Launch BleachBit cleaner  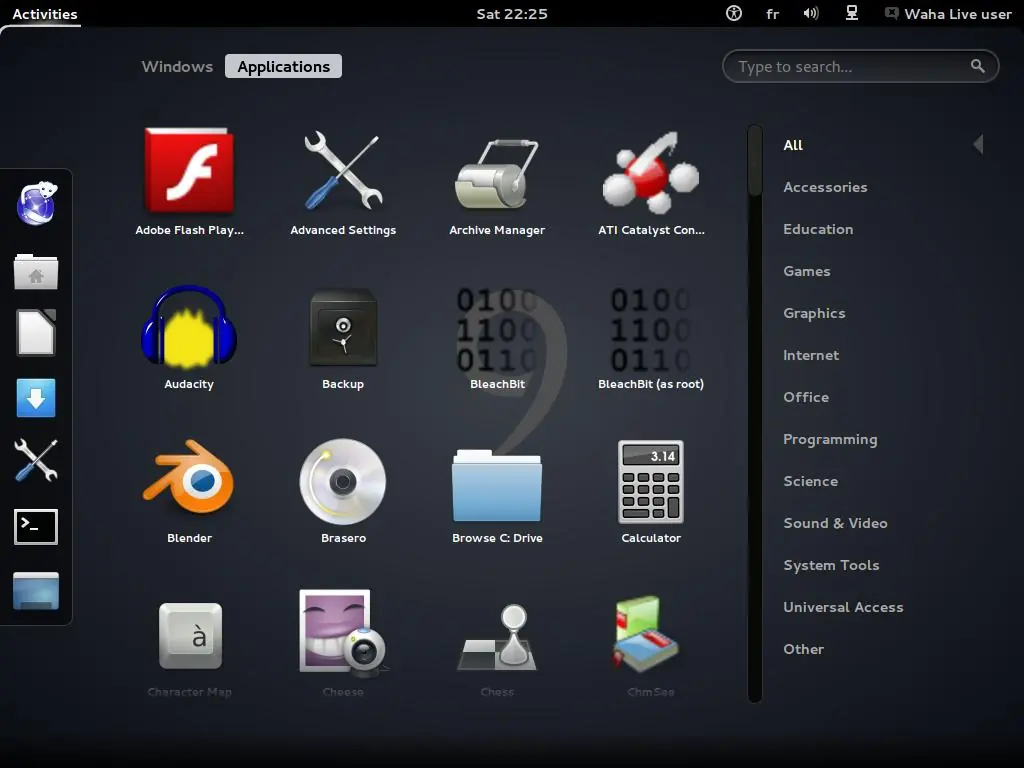pyautogui.click(x=497, y=336)
